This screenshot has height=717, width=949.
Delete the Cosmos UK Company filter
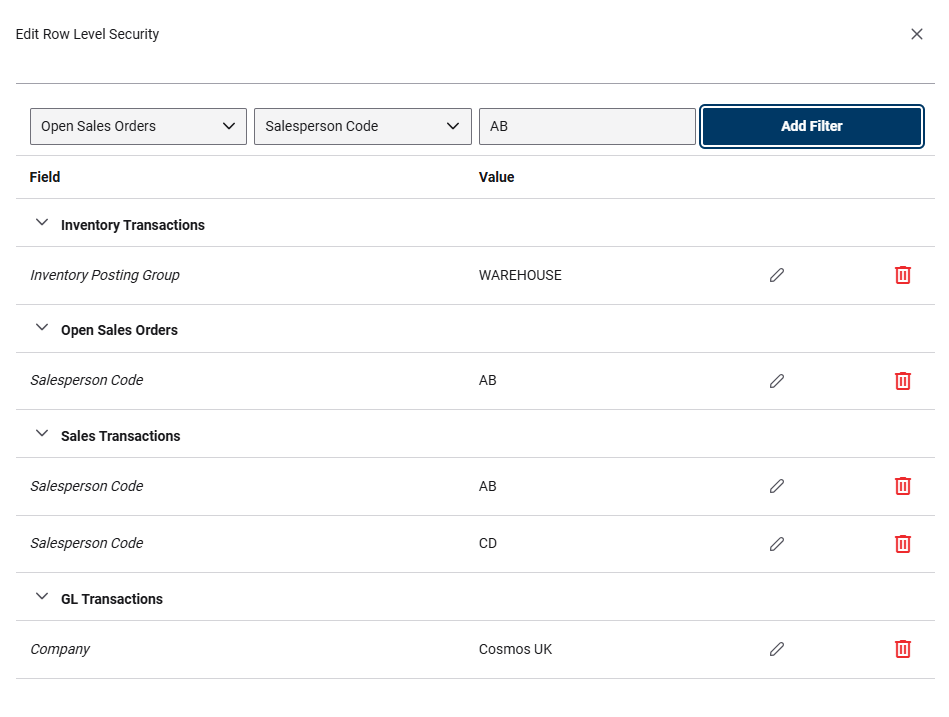(903, 649)
